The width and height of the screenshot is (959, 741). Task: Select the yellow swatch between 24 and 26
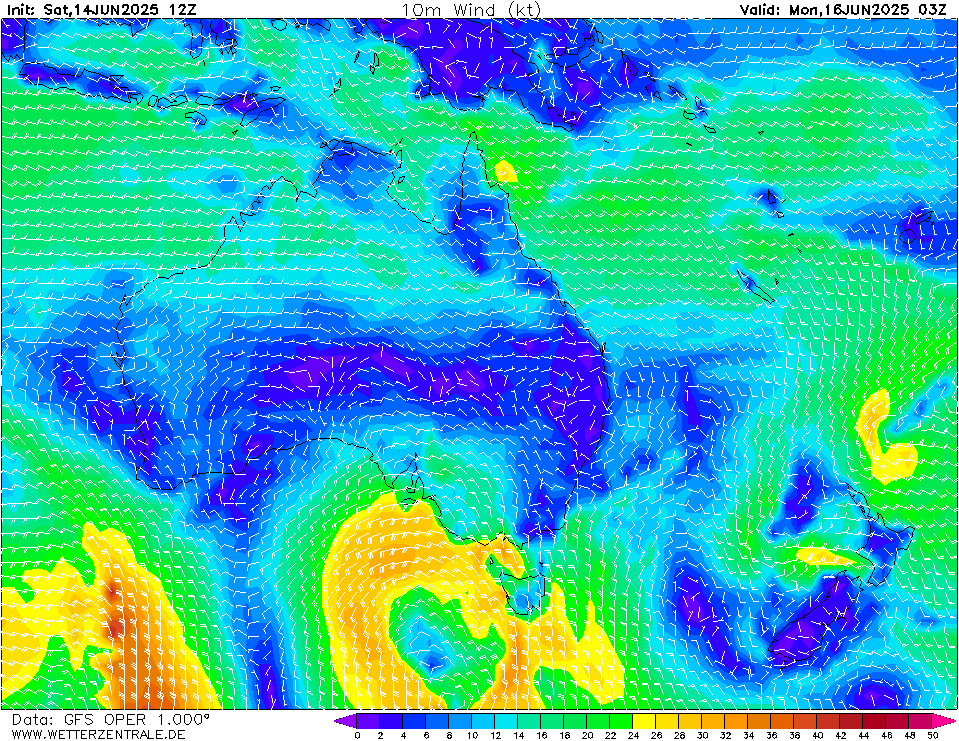pos(645,721)
